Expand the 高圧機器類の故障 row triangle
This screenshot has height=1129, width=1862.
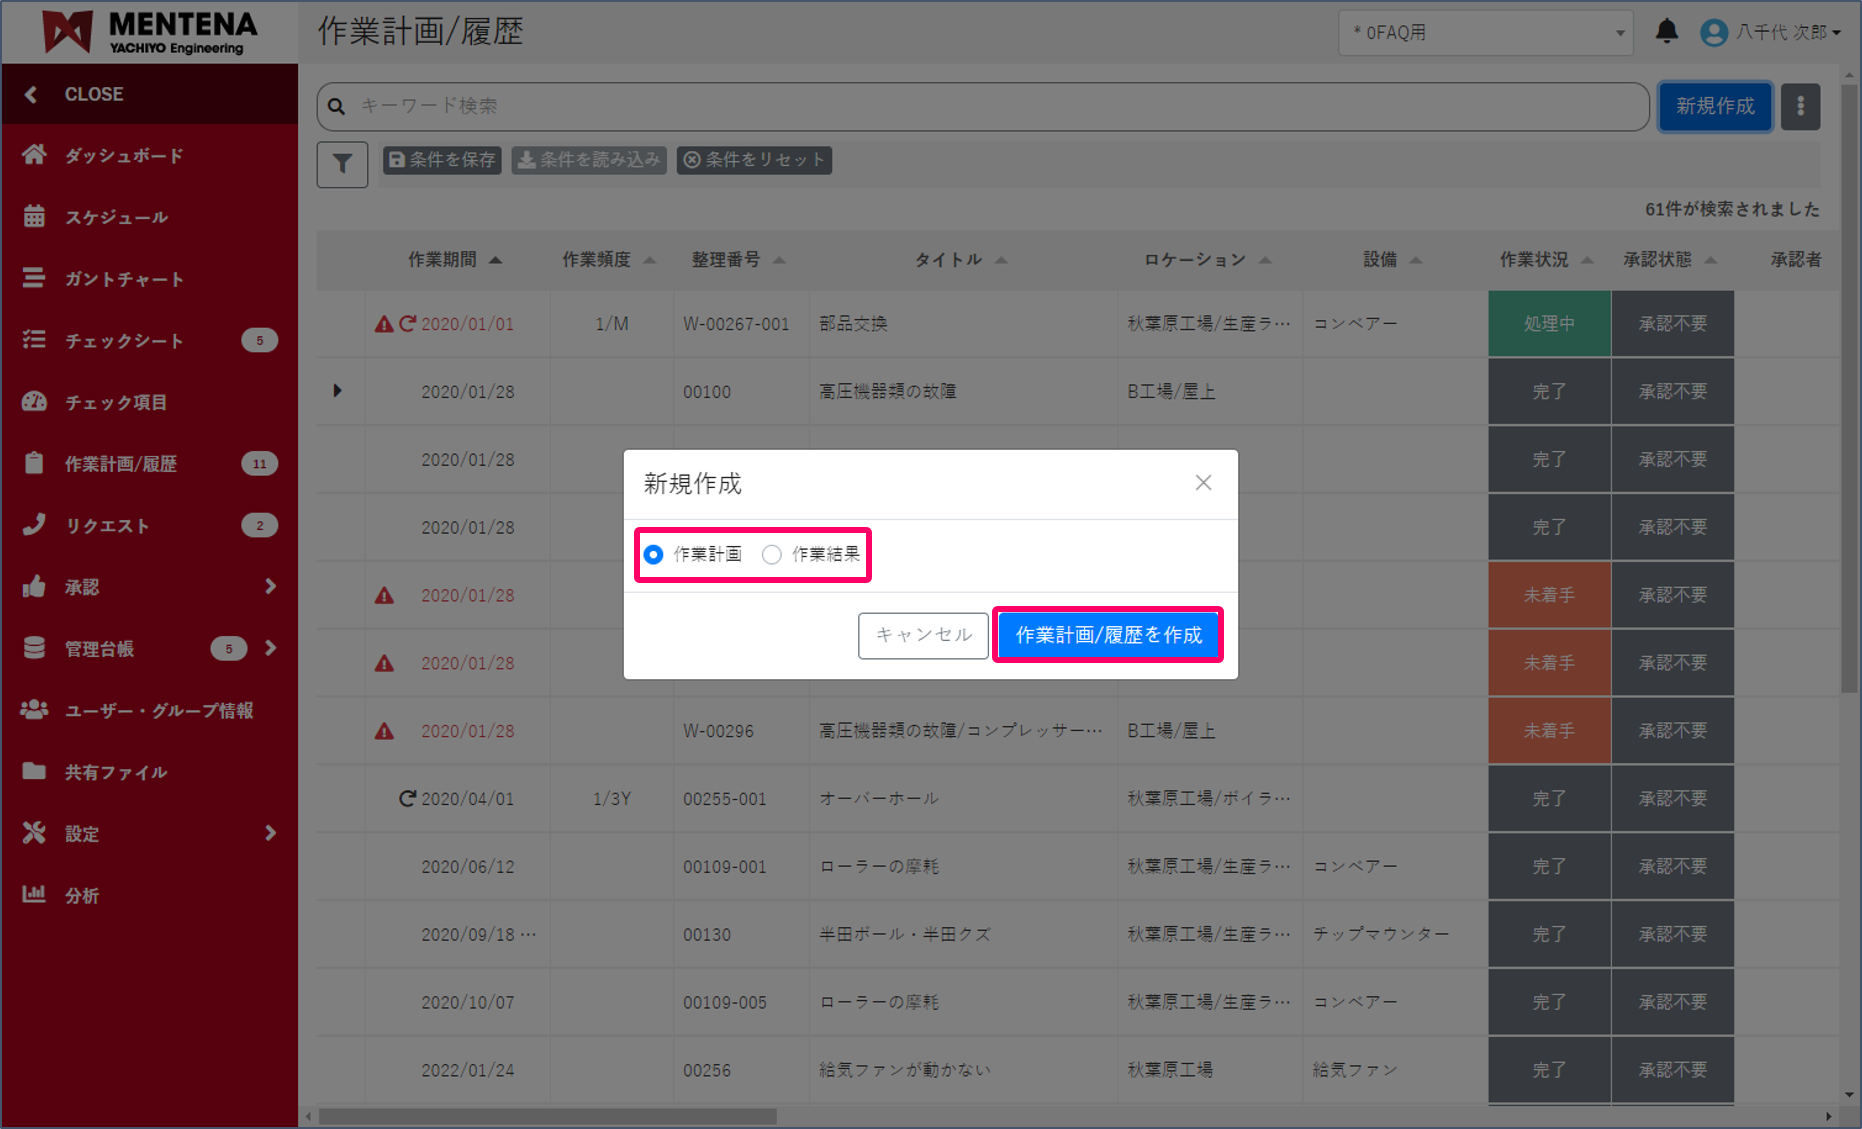(339, 391)
